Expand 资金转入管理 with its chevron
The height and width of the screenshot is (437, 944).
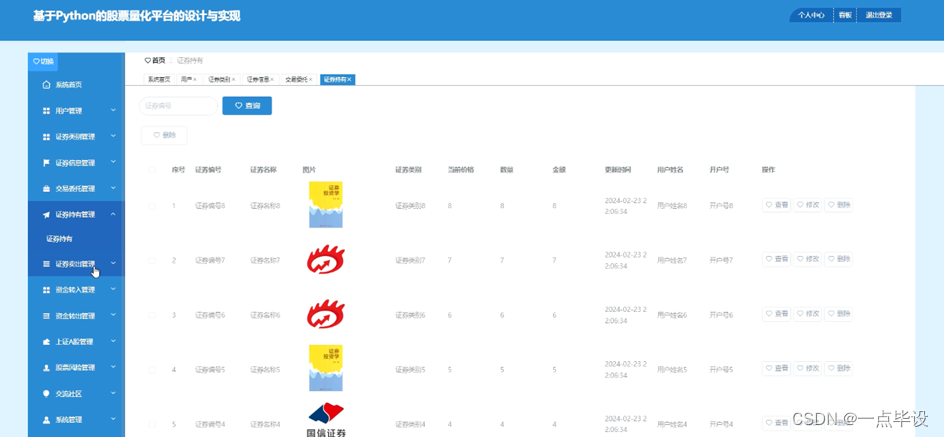coord(113,289)
